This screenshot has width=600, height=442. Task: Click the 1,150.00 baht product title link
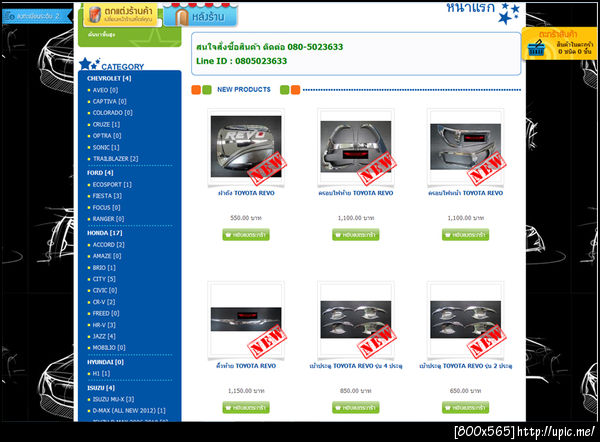click(246, 366)
